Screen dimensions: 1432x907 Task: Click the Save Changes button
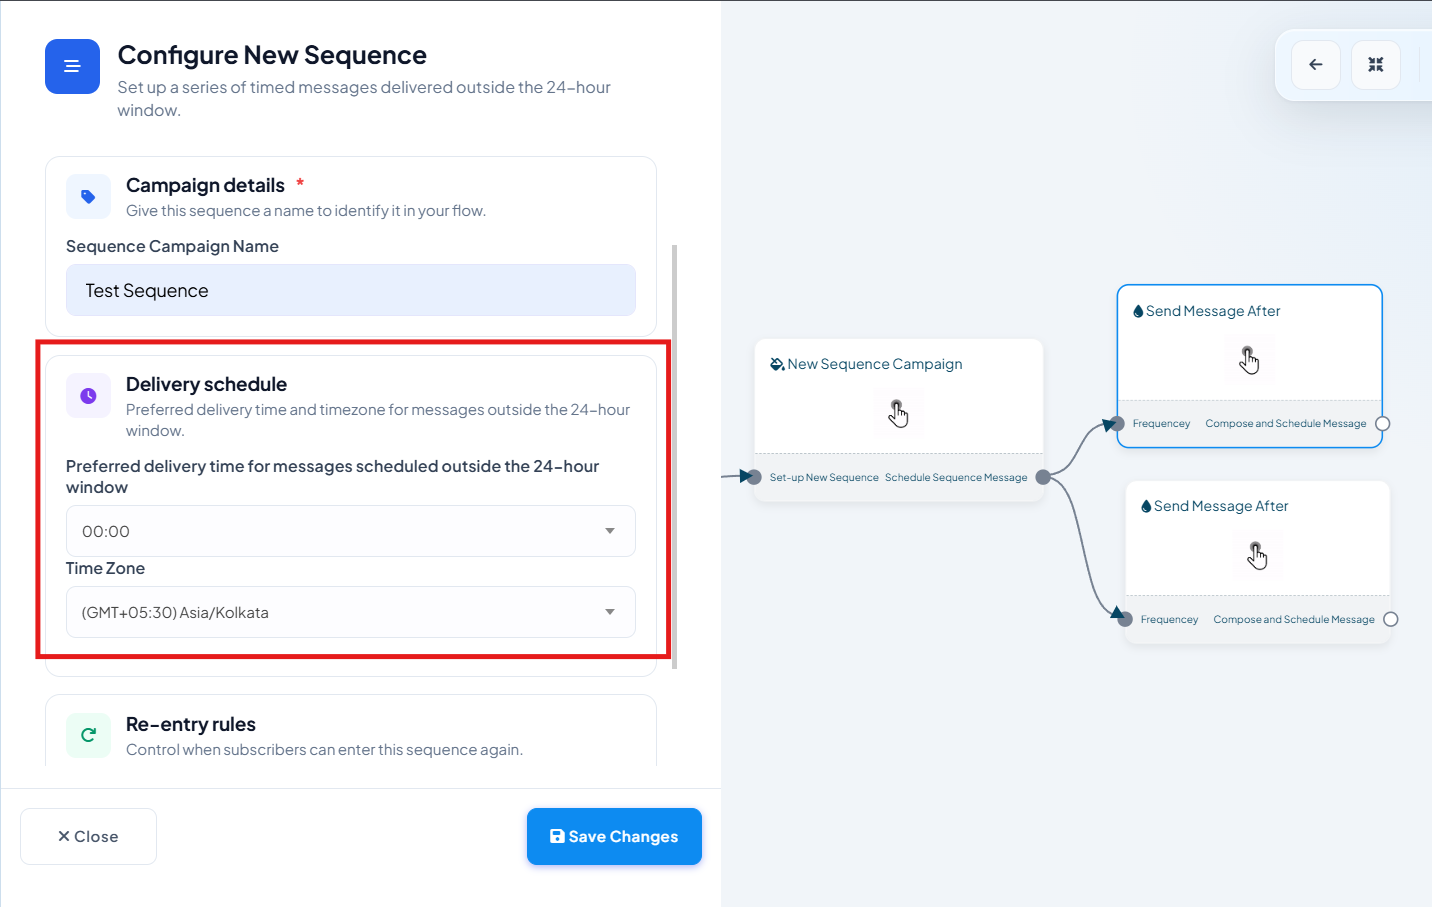(614, 836)
